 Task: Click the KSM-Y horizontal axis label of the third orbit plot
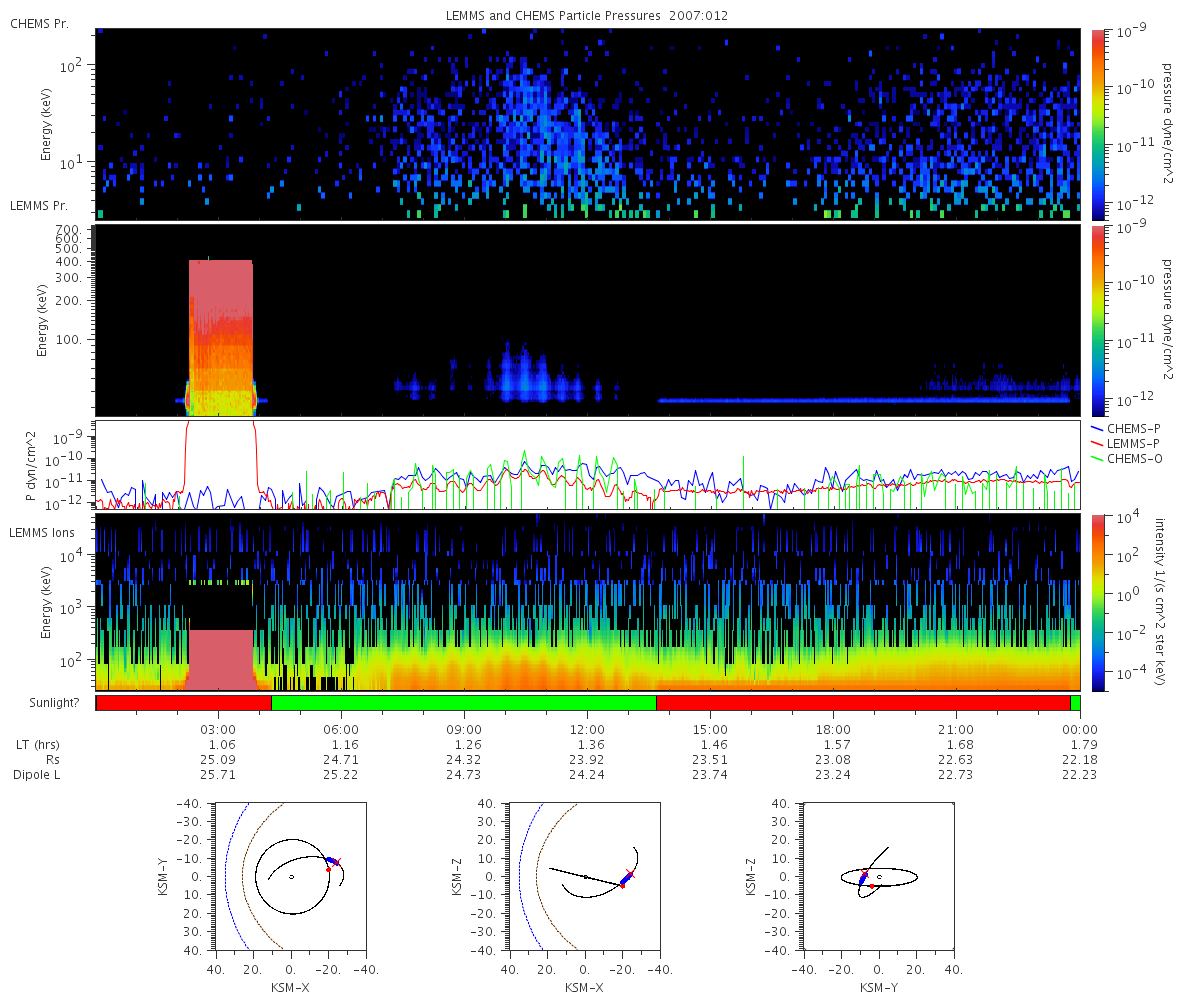click(879, 986)
